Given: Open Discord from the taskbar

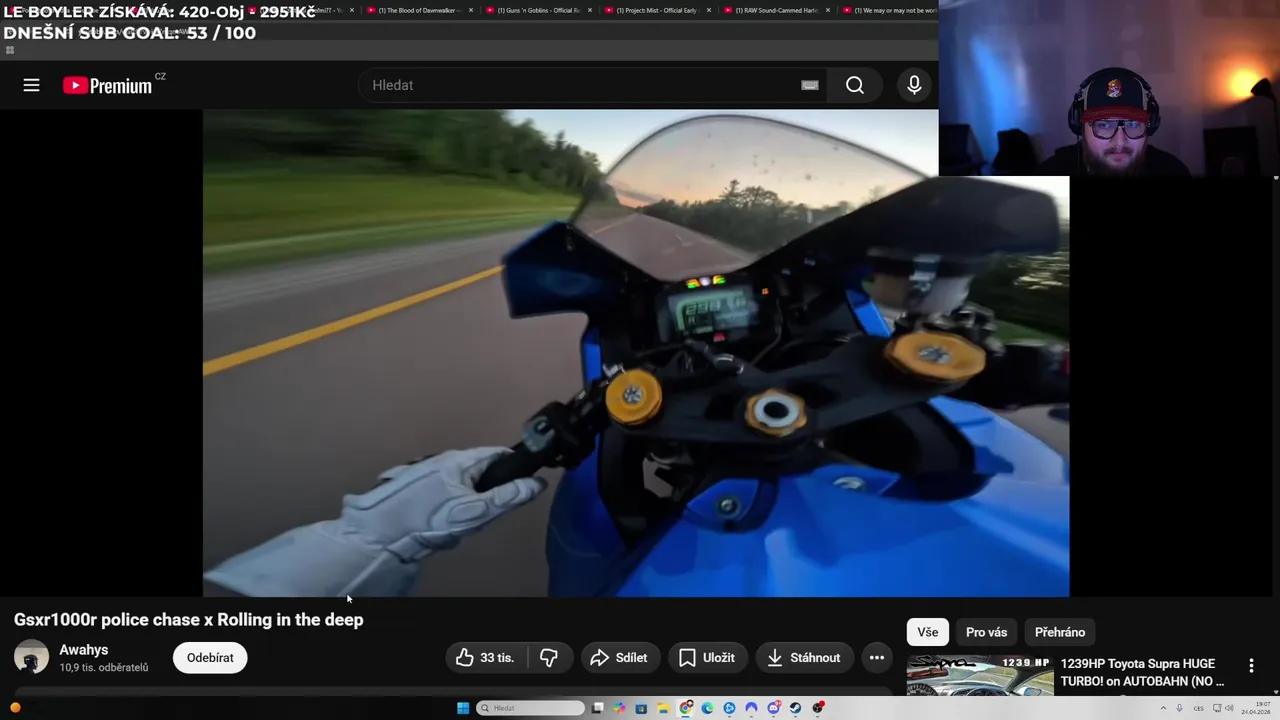Looking at the screenshot, I should [x=773, y=708].
